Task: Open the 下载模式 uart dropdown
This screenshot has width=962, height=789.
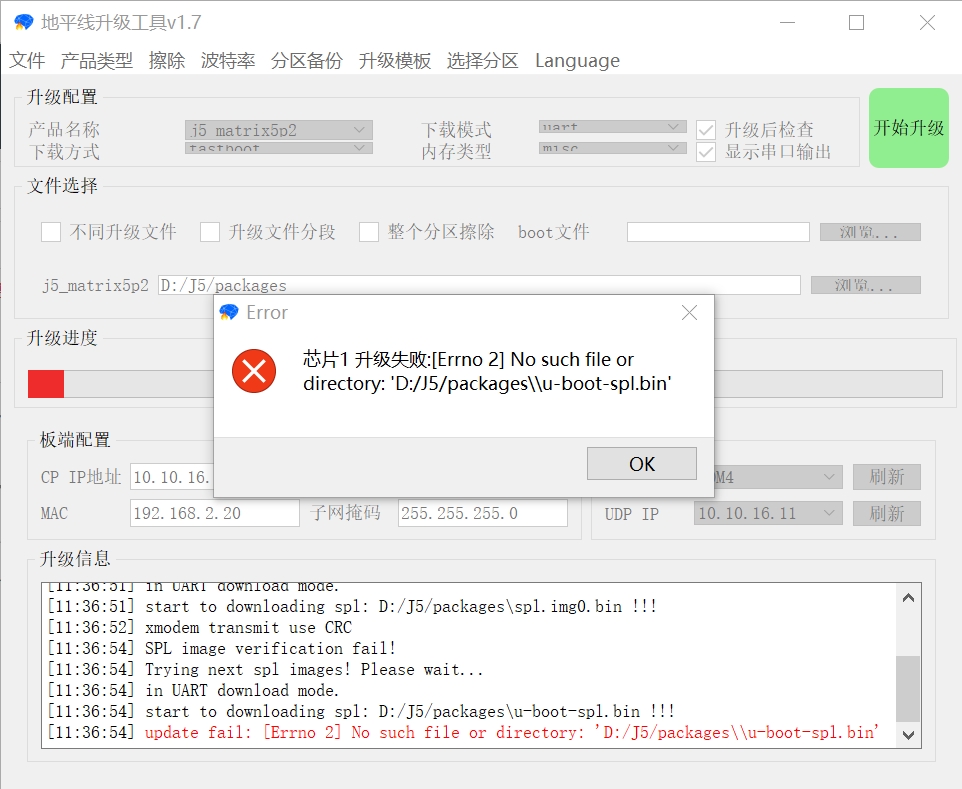Action: pos(610,127)
